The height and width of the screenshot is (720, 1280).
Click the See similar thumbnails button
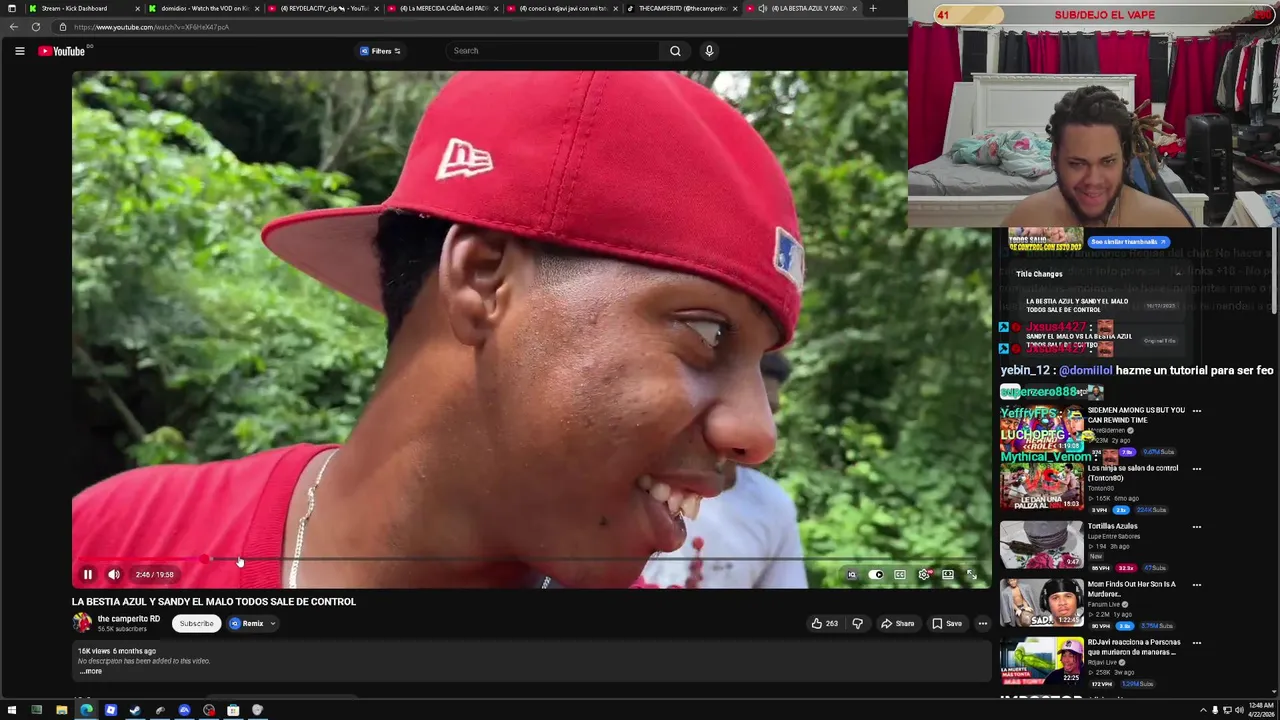point(1128,242)
